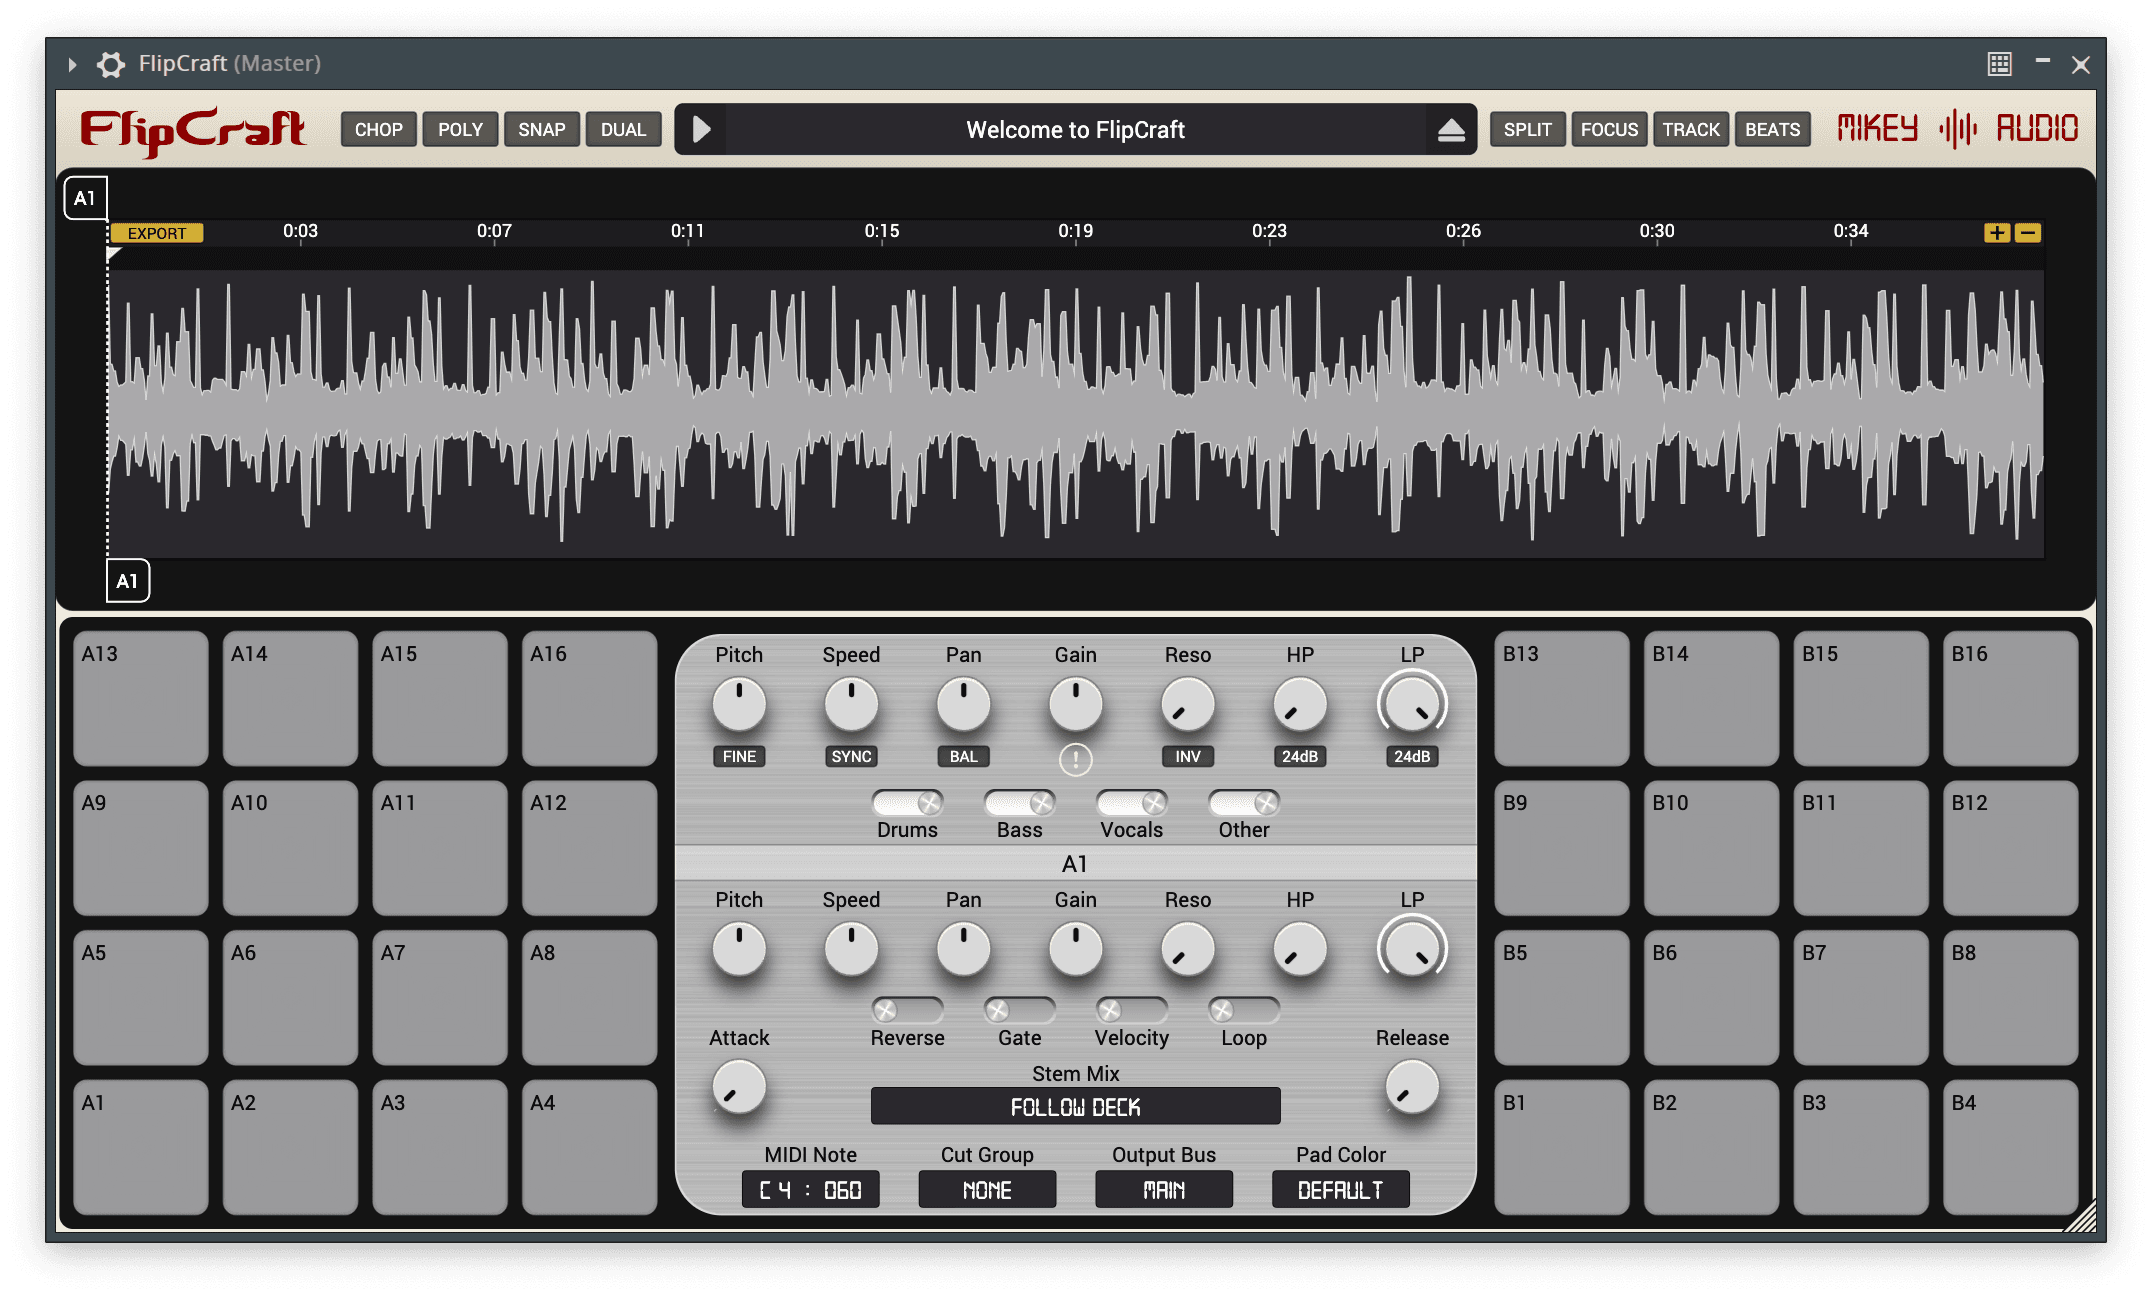Toggle the Other stem switch

click(1244, 803)
